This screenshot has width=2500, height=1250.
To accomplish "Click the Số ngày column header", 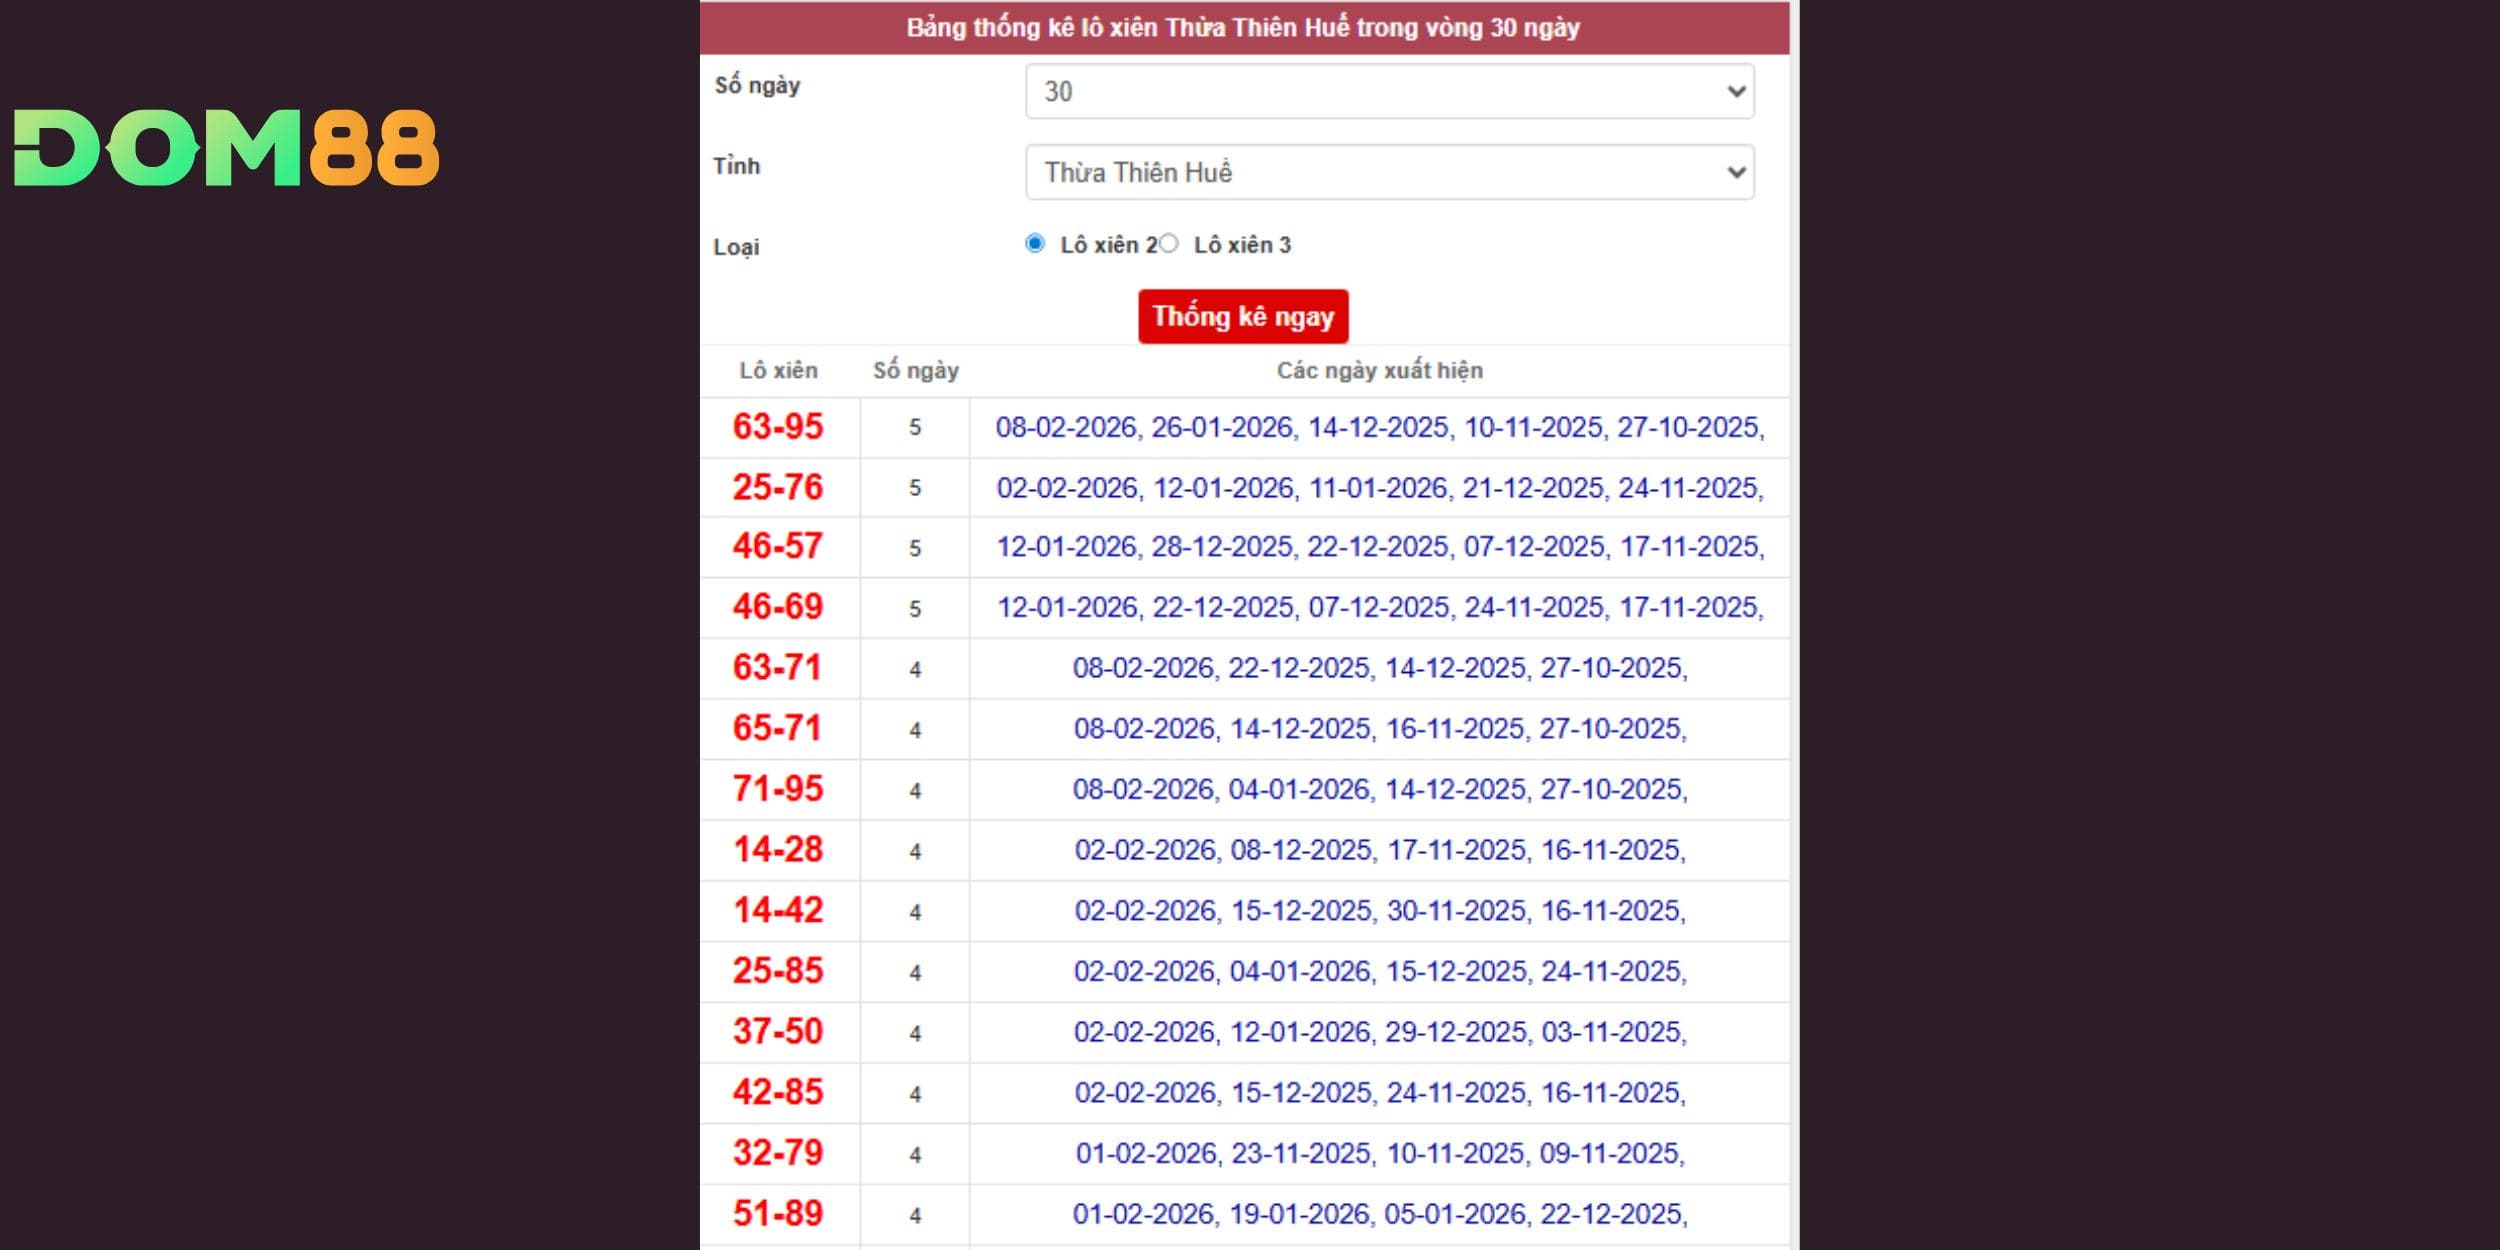I will point(915,371).
